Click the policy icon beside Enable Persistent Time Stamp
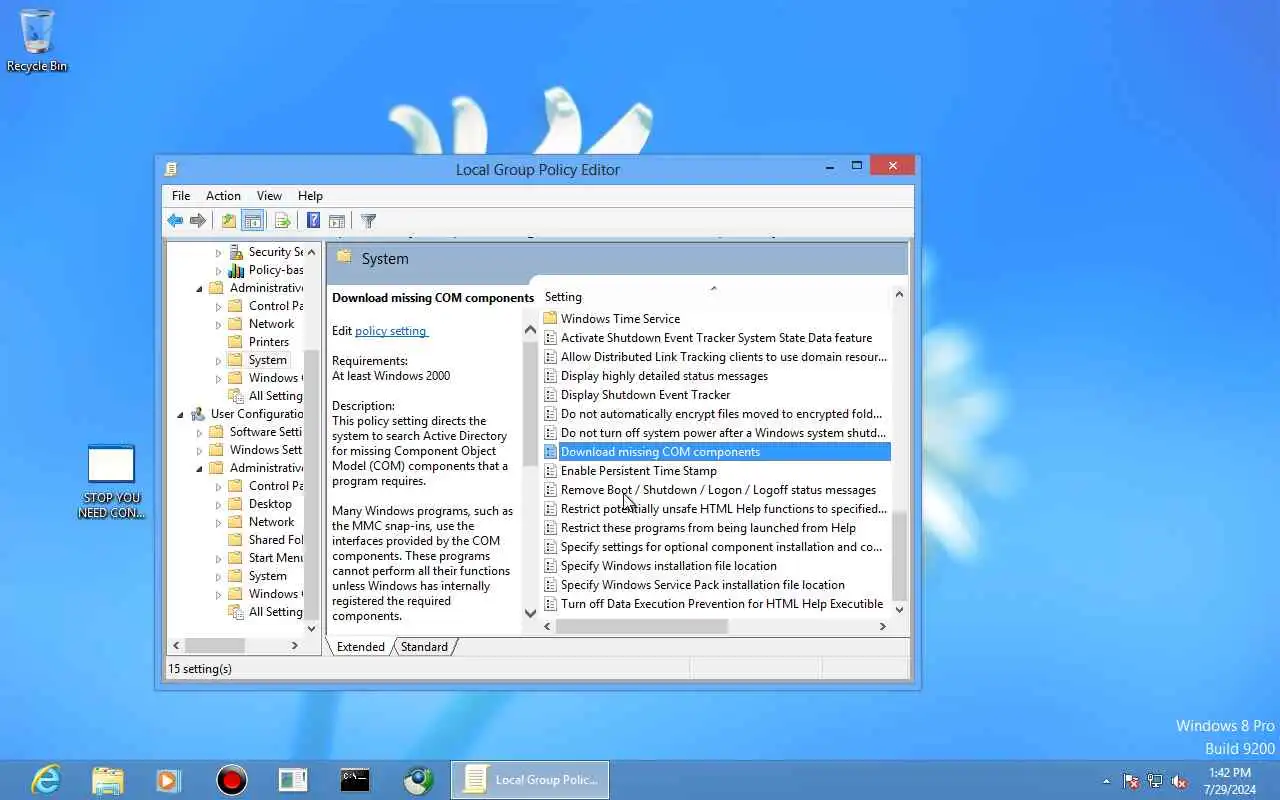 coord(550,471)
